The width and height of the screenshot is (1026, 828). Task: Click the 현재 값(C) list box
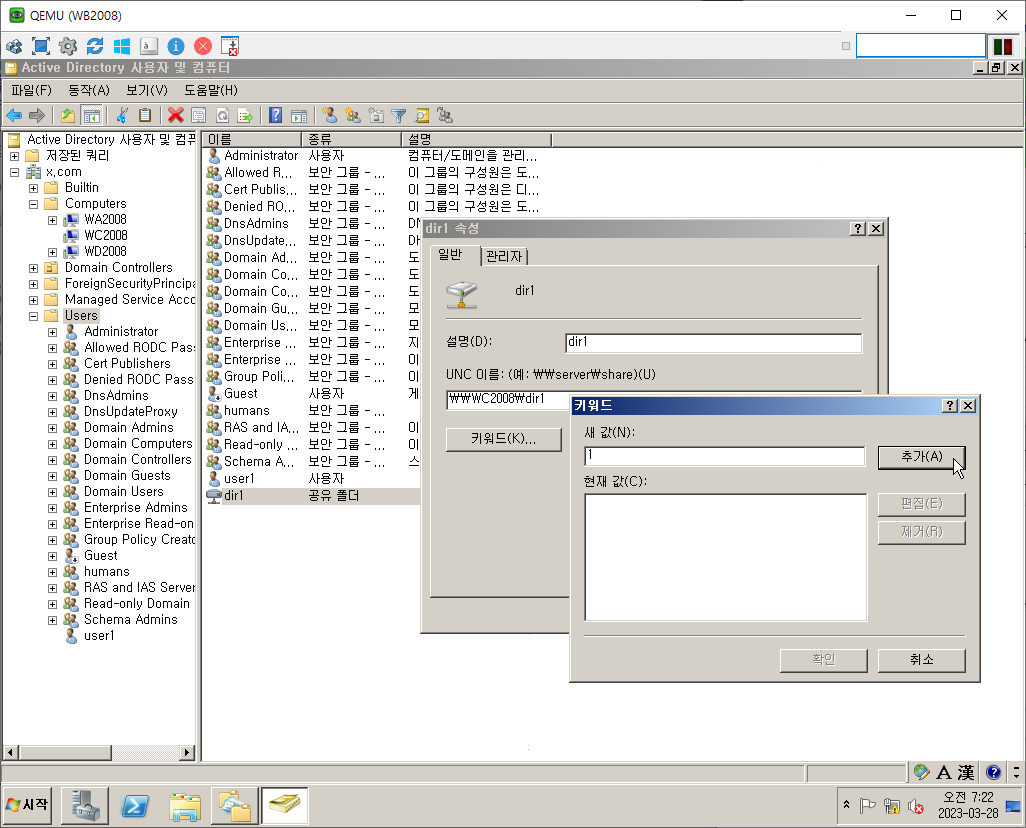pyautogui.click(x=726, y=557)
